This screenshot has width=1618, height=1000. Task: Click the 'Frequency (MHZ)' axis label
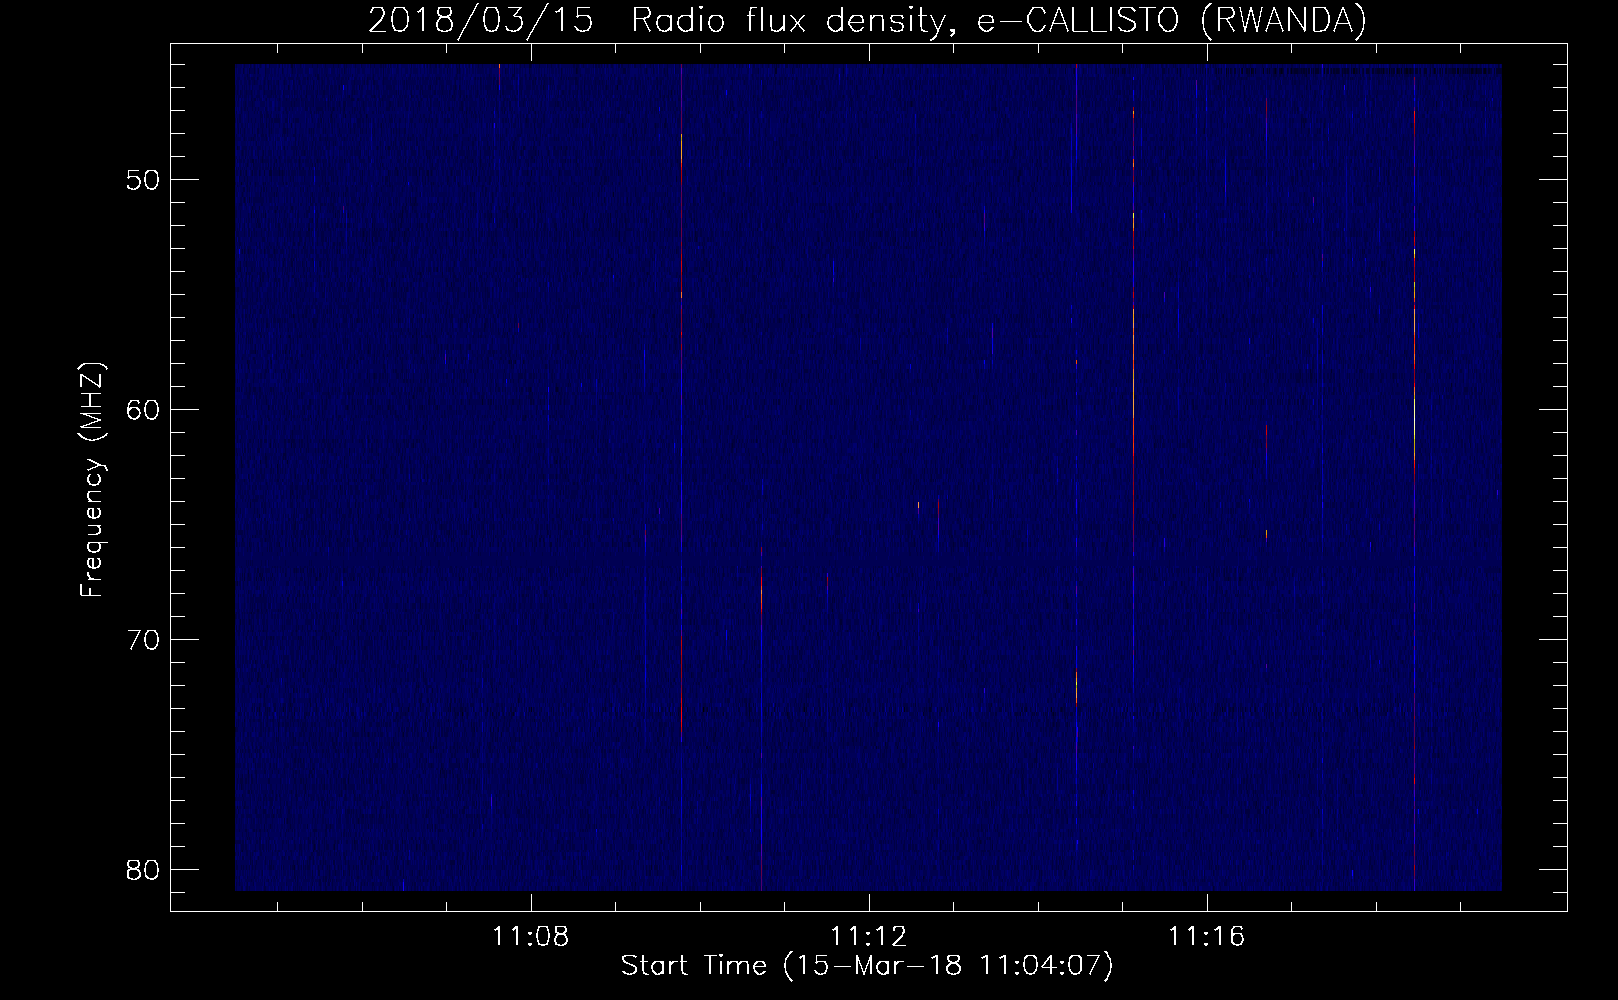[x=92, y=480]
